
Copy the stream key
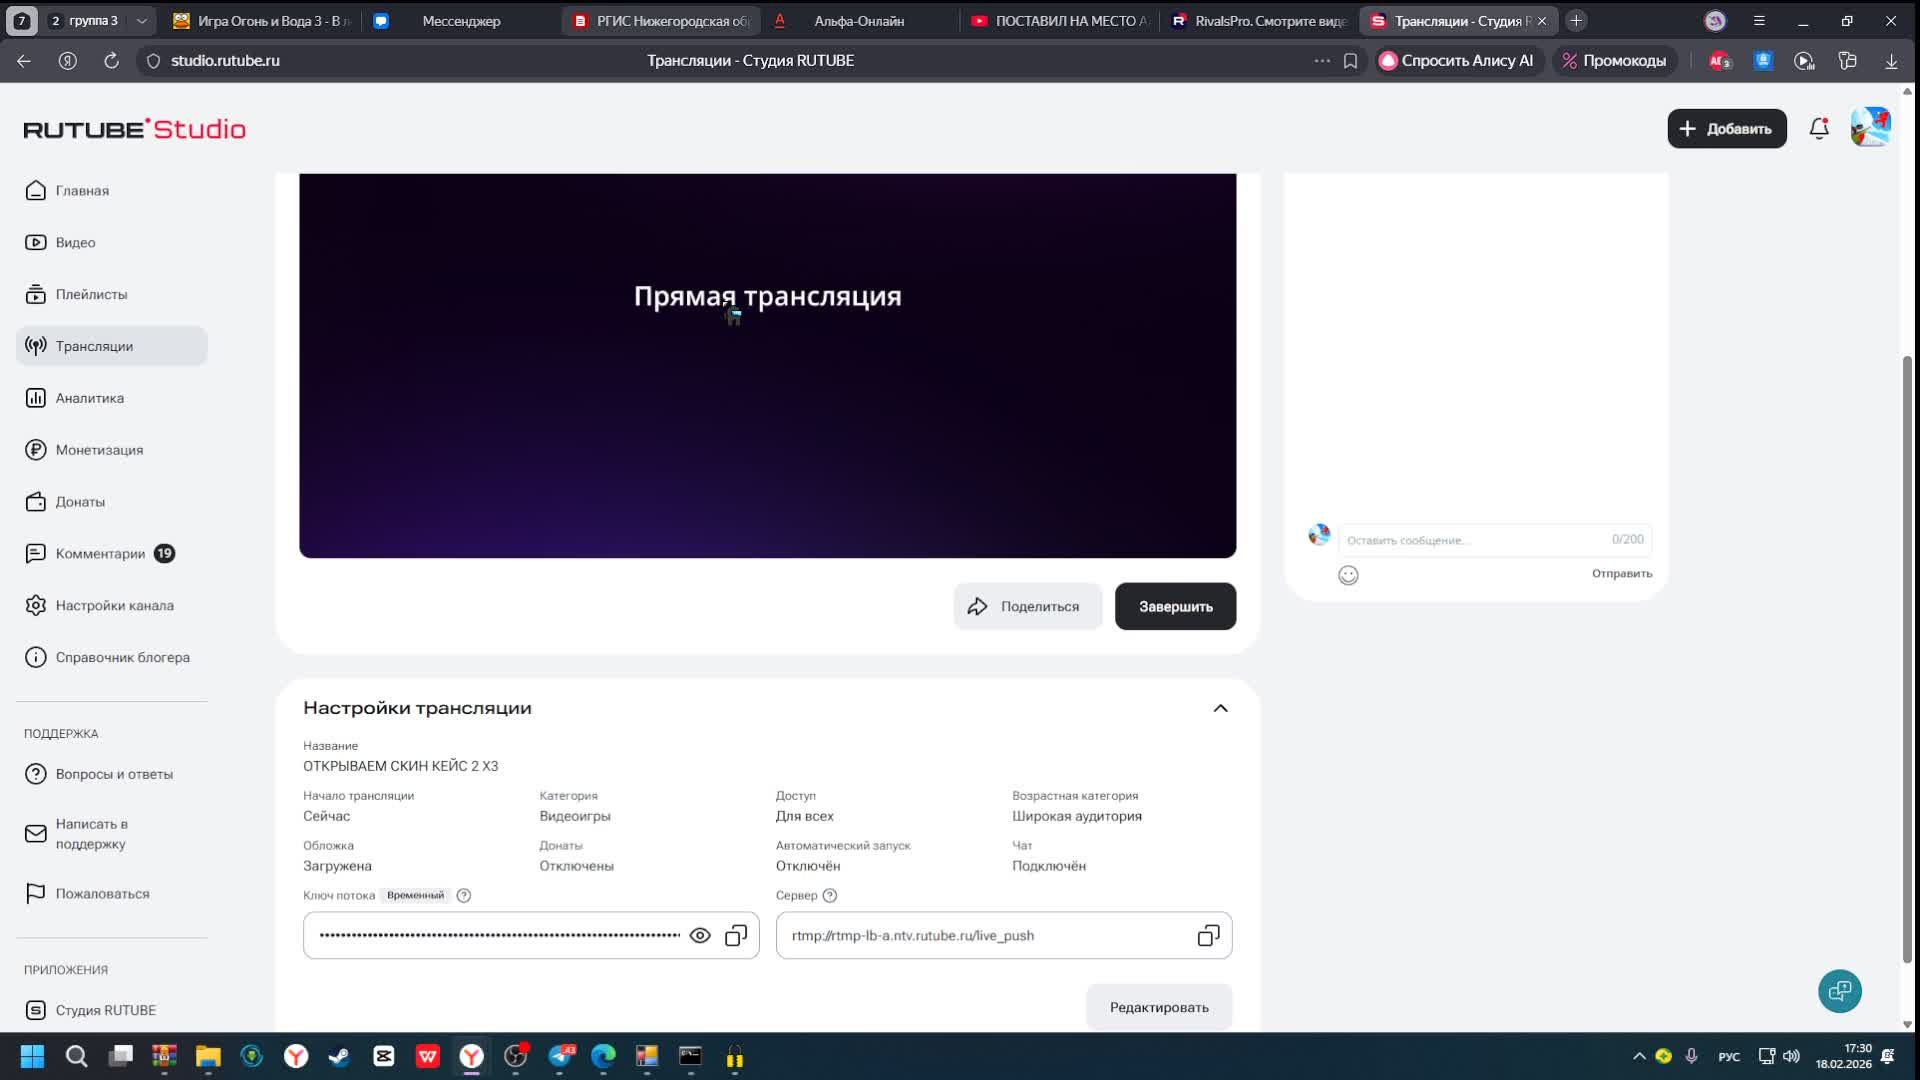click(736, 935)
